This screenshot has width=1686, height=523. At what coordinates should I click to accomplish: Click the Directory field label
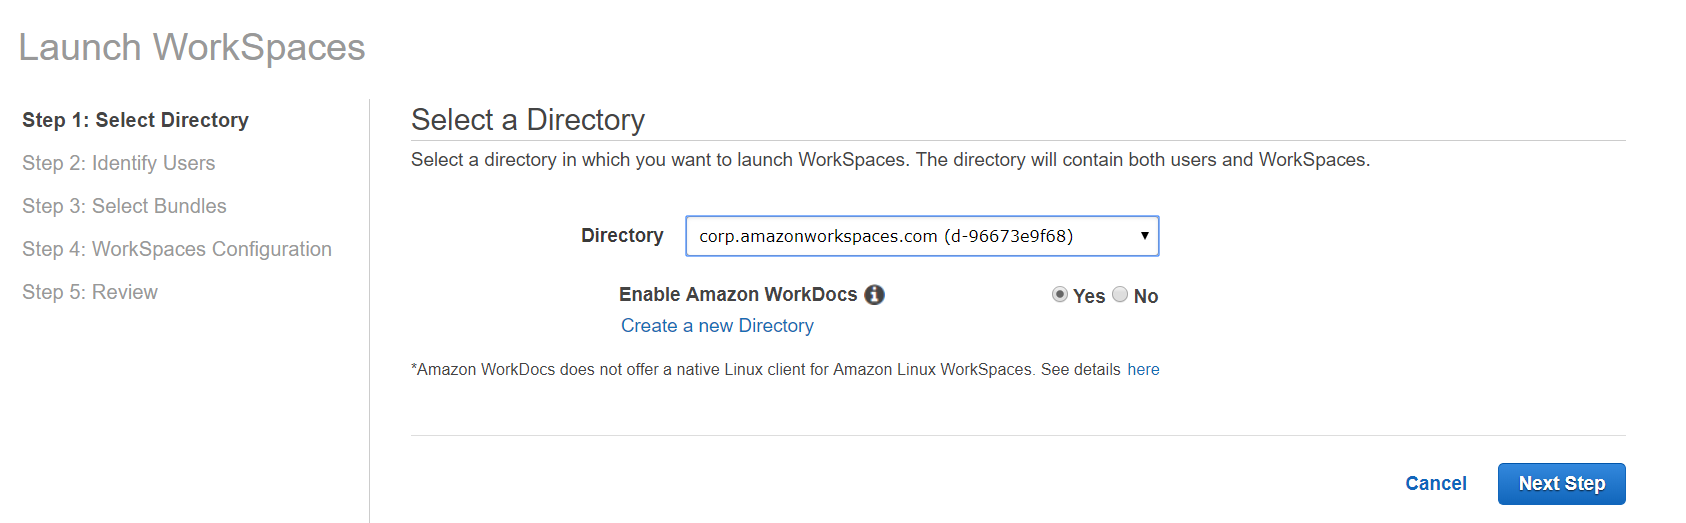[622, 235]
